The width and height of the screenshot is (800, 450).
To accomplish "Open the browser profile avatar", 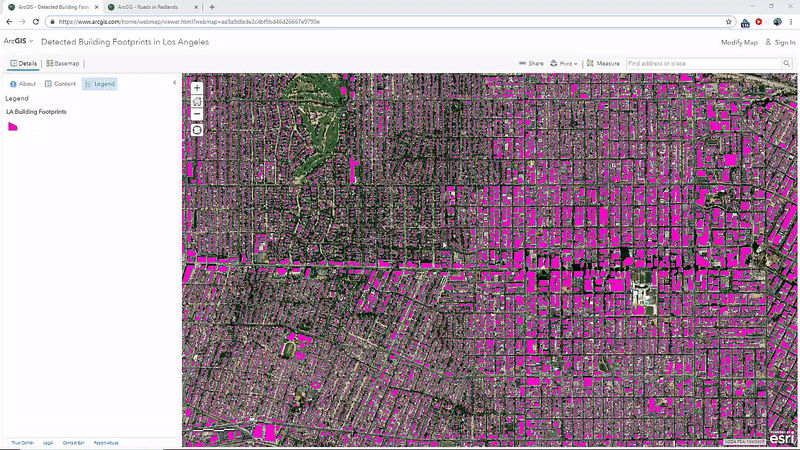I will (x=778, y=22).
